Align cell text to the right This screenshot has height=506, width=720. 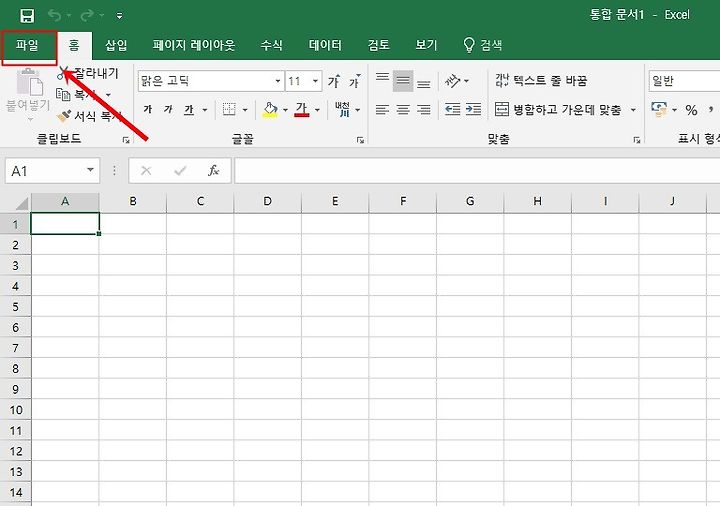423,109
